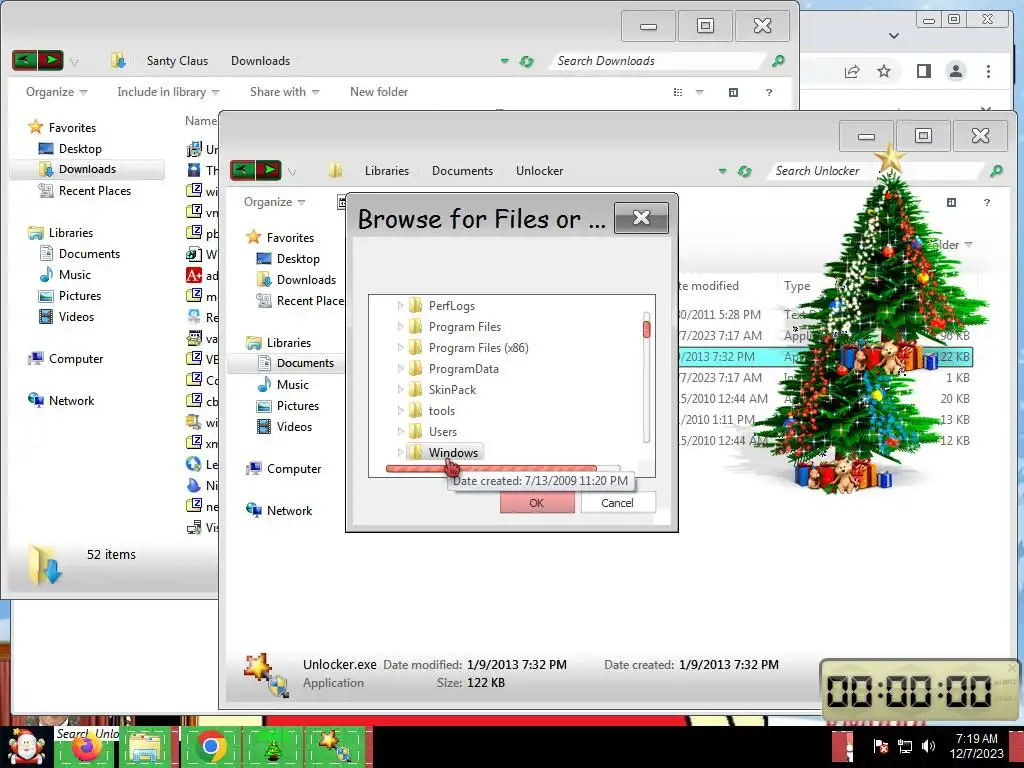Click Libraries in Unlocker address breadcrumb

click(x=387, y=170)
